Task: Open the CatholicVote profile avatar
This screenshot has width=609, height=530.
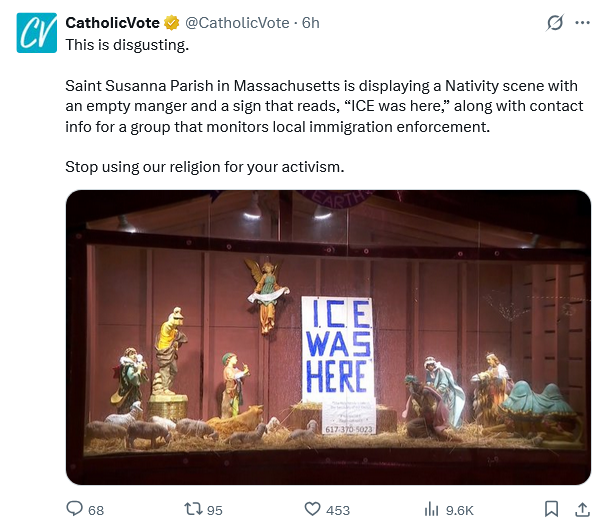Action: pyautogui.click(x=36, y=32)
